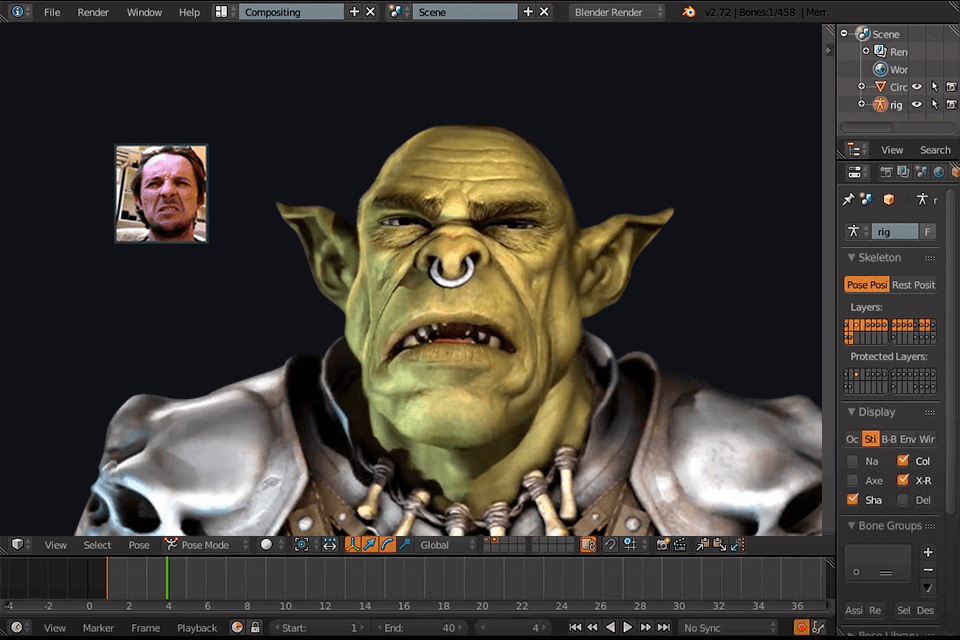Click the camera render restriction icon for Circ
This screenshot has width=960, height=640.
[x=951, y=87]
